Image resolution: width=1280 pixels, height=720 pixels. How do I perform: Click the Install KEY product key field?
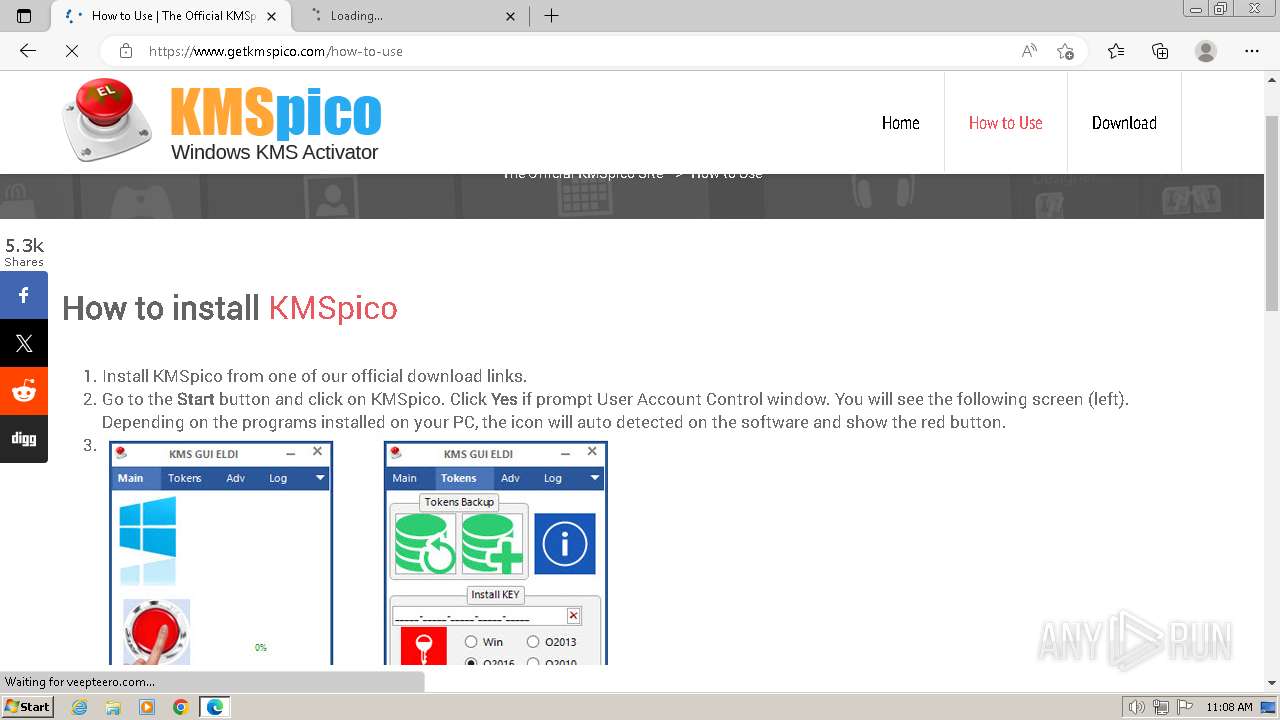point(479,616)
